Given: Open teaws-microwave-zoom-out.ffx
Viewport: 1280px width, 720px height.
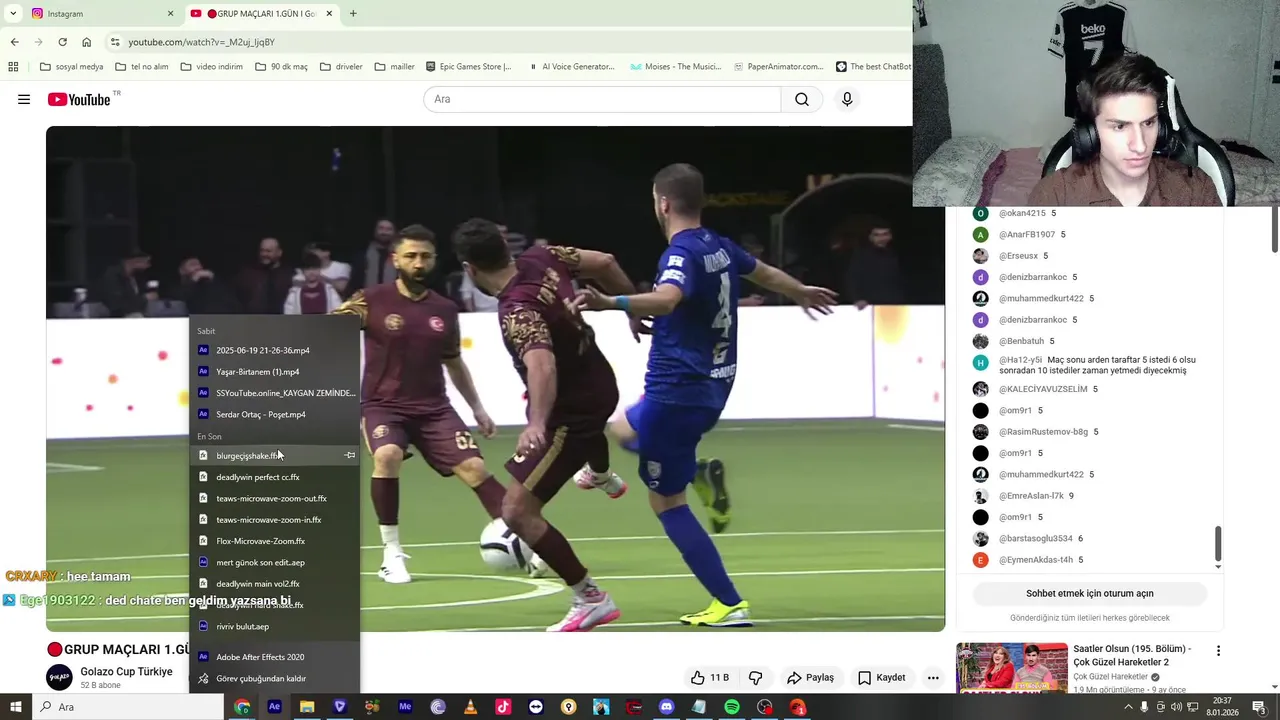Looking at the screenshot, I should pyautogui.click(x=275, y=498).
